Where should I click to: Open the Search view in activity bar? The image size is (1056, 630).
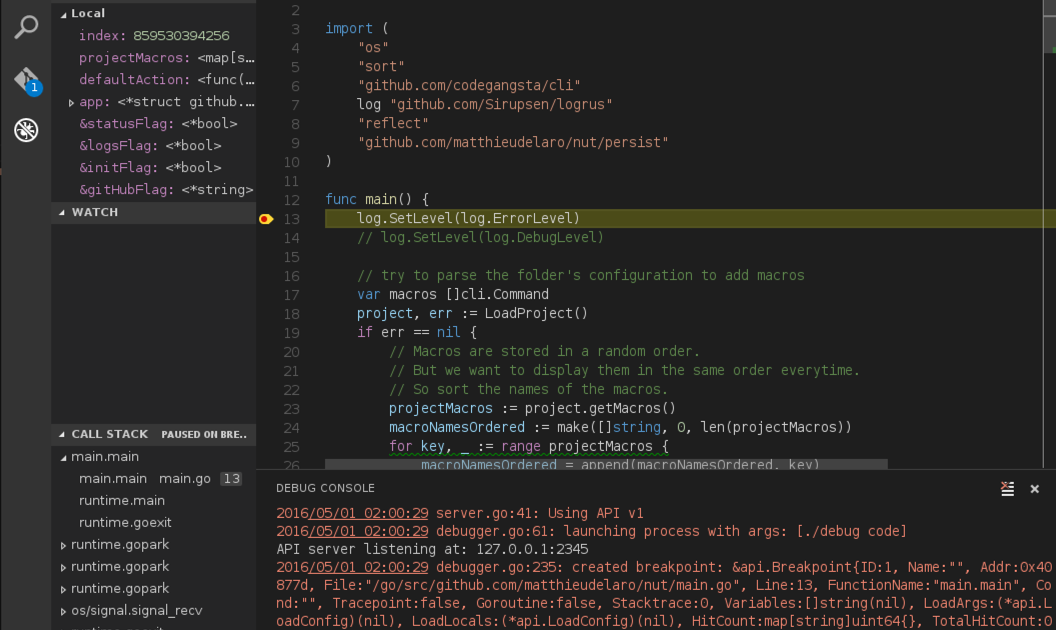tap(26, 27)
